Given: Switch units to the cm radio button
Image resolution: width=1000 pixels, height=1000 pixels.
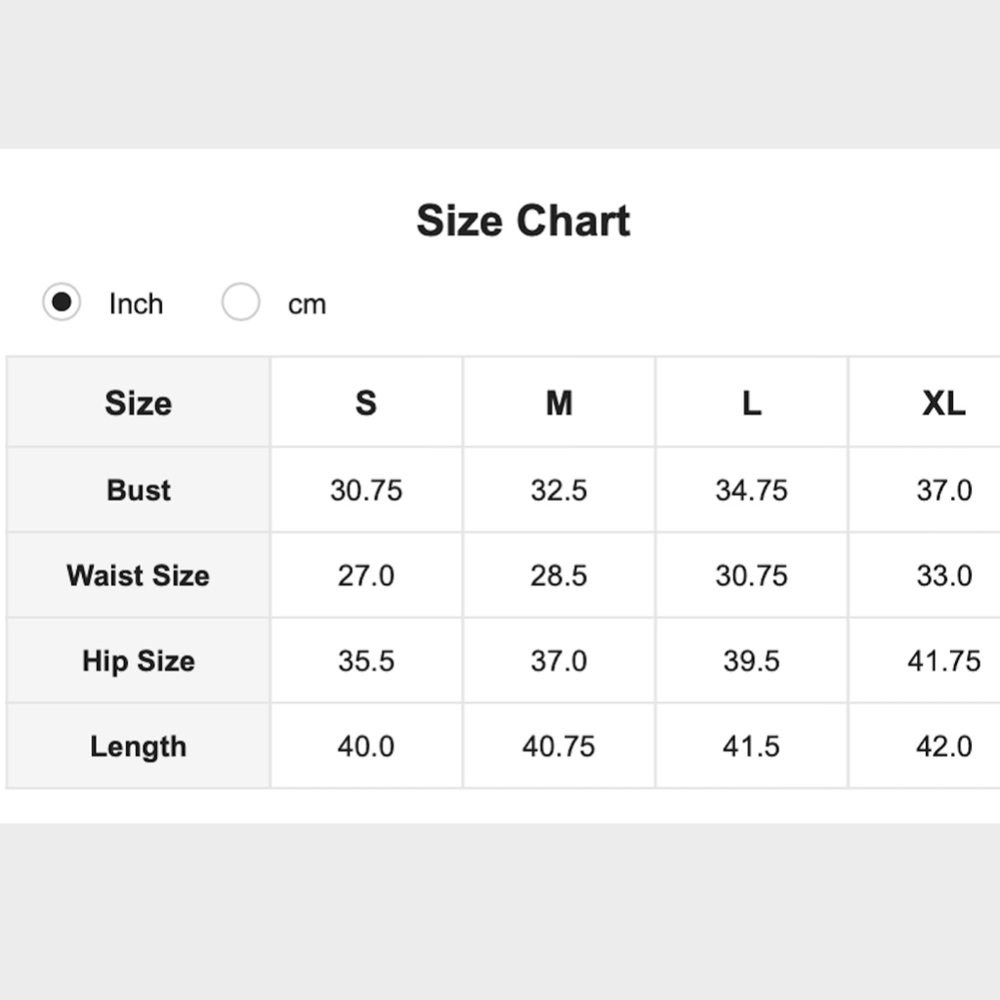Looking at the screenshot, I should point(241,302).
